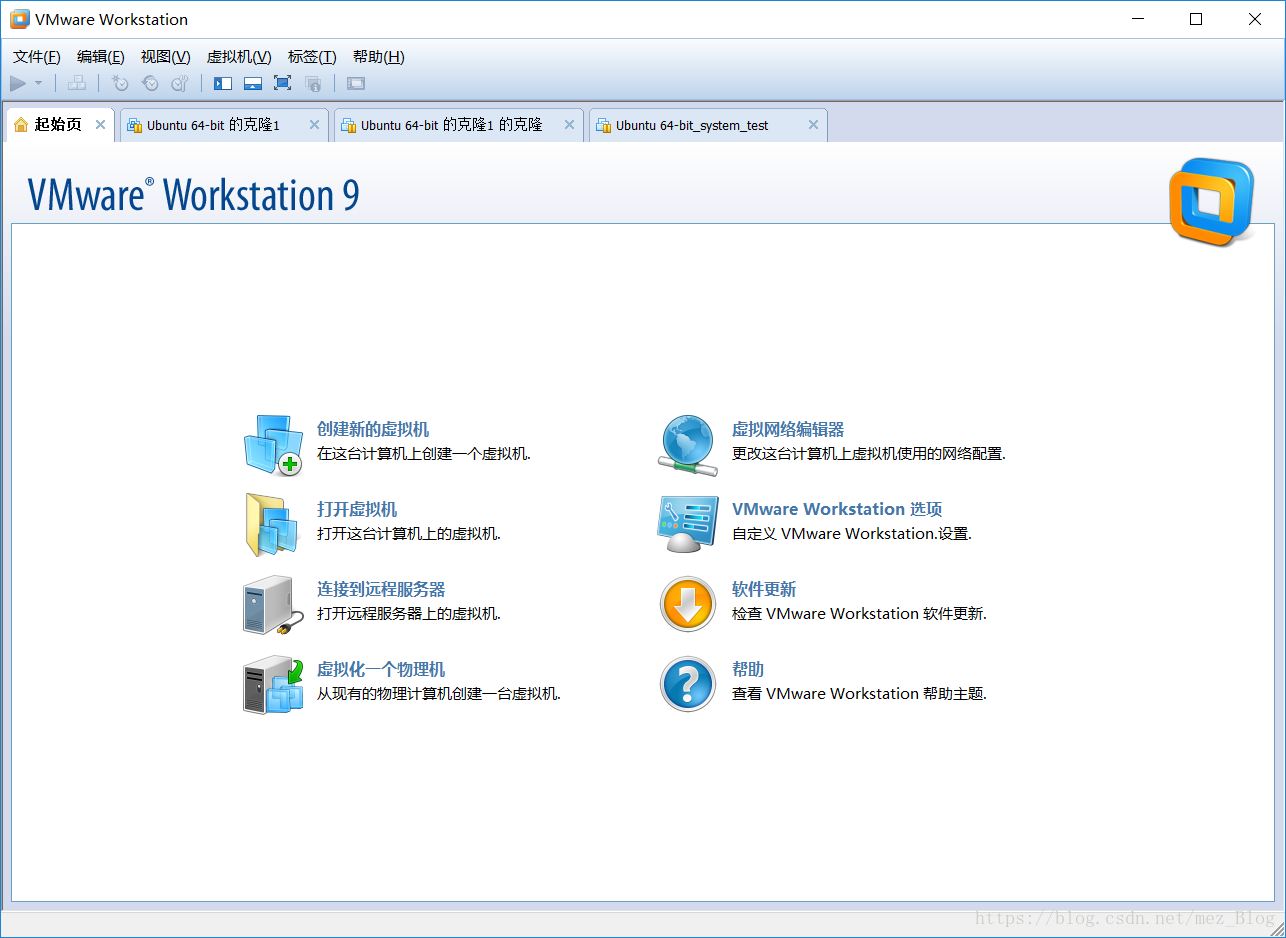Close the 起始页 tab
This screenshot has height=938, width=1286.
point(100,125)
